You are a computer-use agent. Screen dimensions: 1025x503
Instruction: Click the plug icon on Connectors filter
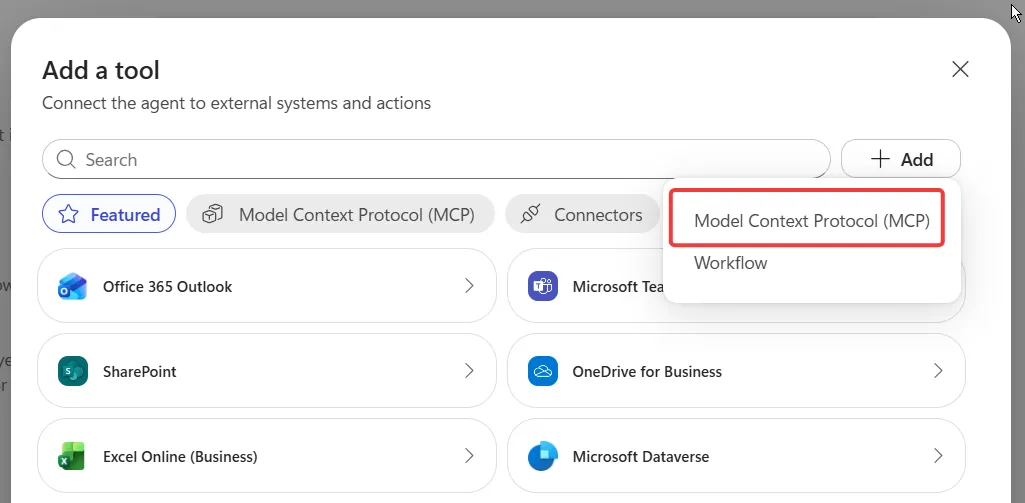pyautogui.click(x=531, y=214)
